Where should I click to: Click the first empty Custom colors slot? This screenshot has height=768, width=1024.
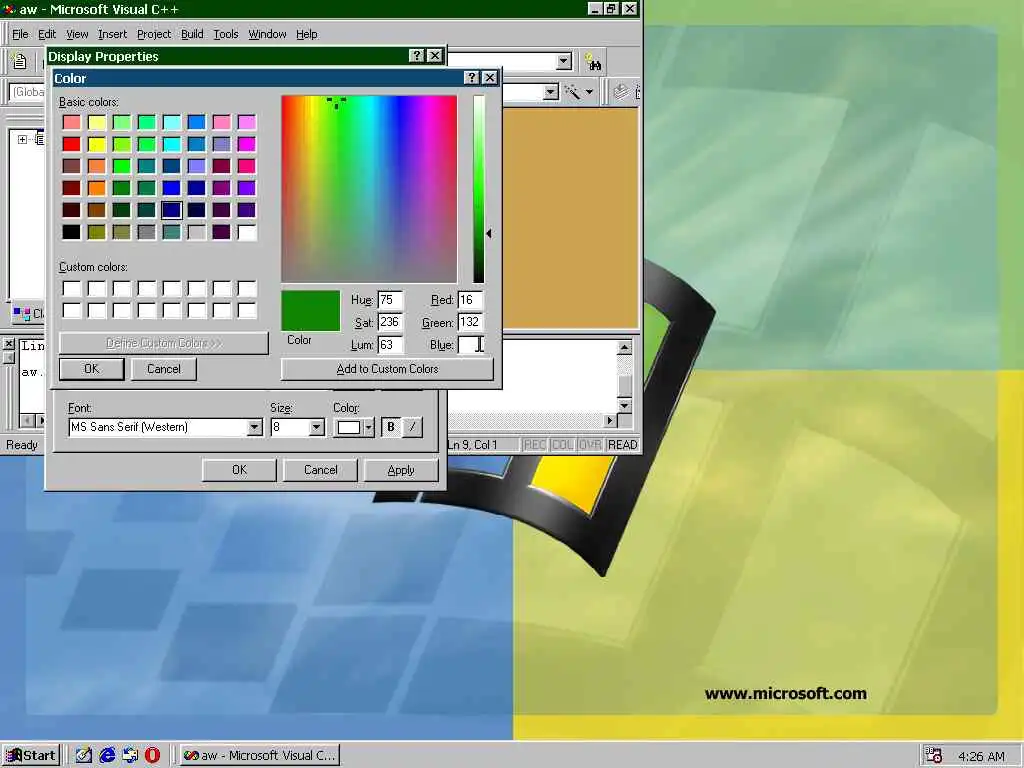pos(72,289)
